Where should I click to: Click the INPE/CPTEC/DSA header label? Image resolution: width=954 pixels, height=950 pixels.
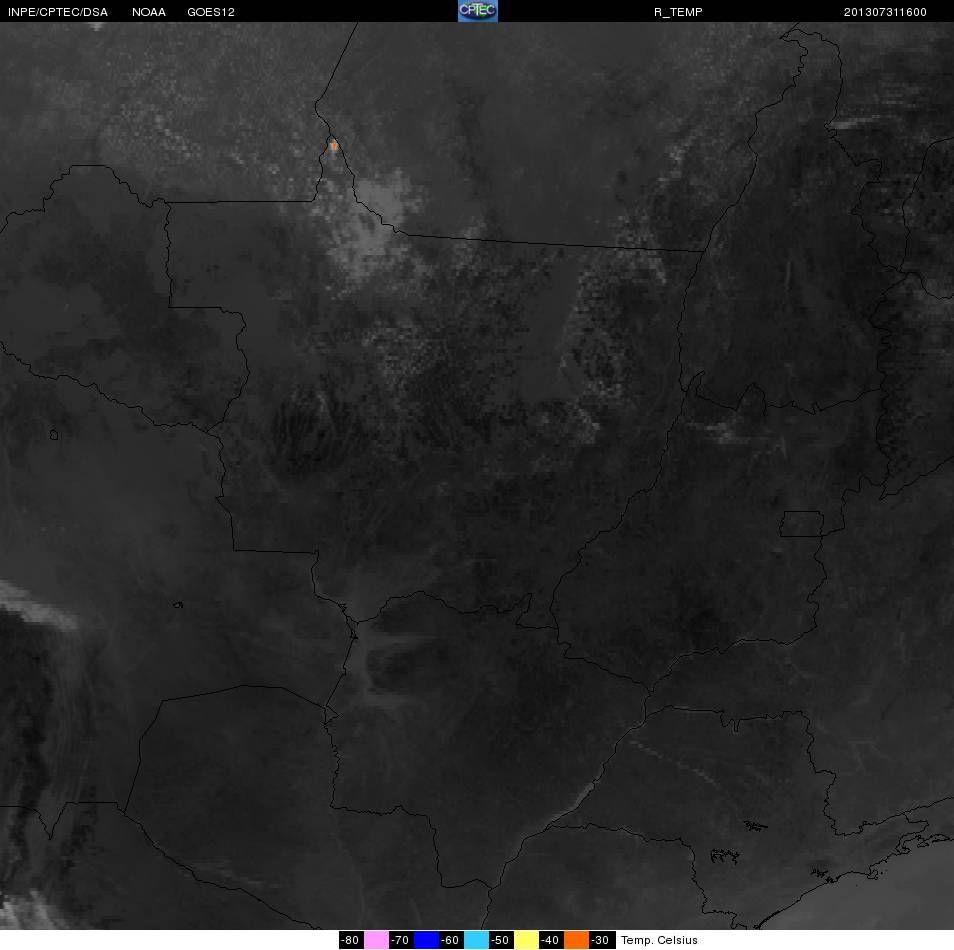[58, 12]
